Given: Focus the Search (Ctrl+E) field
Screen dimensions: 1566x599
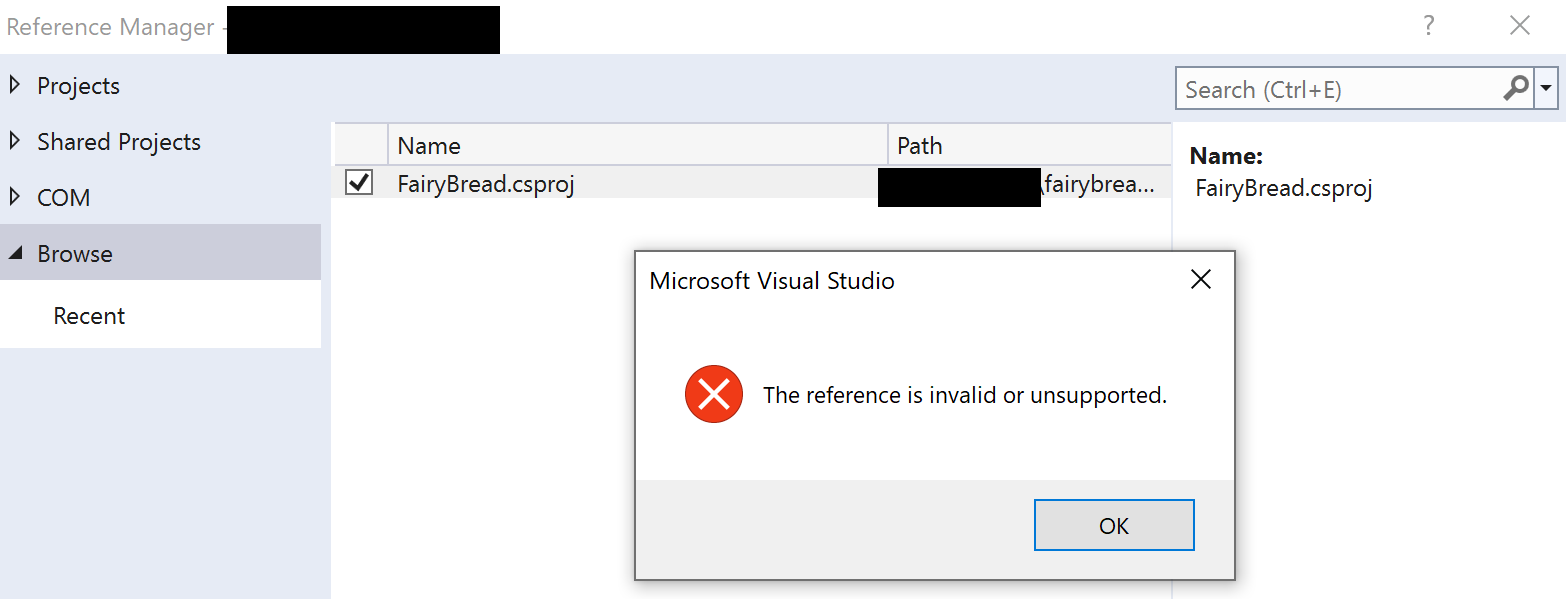Looking at the screenshot, I should 1340,89.
